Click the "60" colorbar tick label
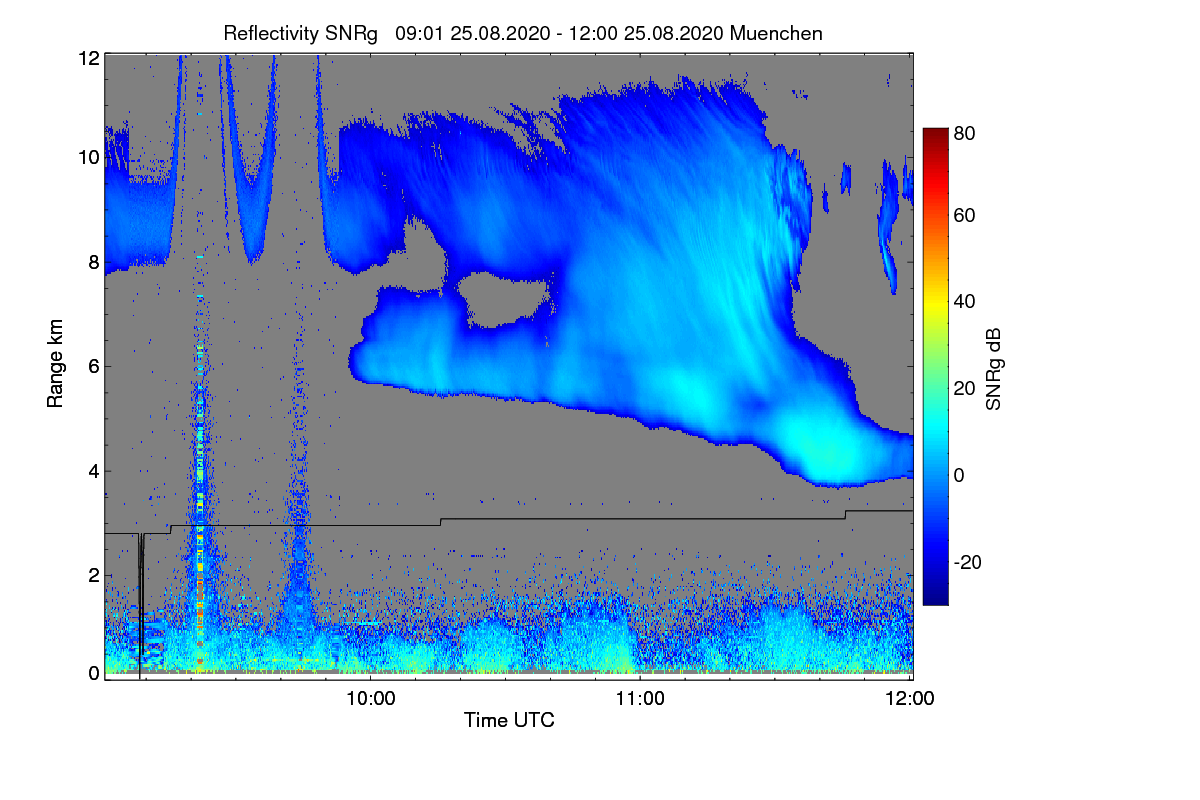This screenshot has width=1200, height=800. point(965,216)
